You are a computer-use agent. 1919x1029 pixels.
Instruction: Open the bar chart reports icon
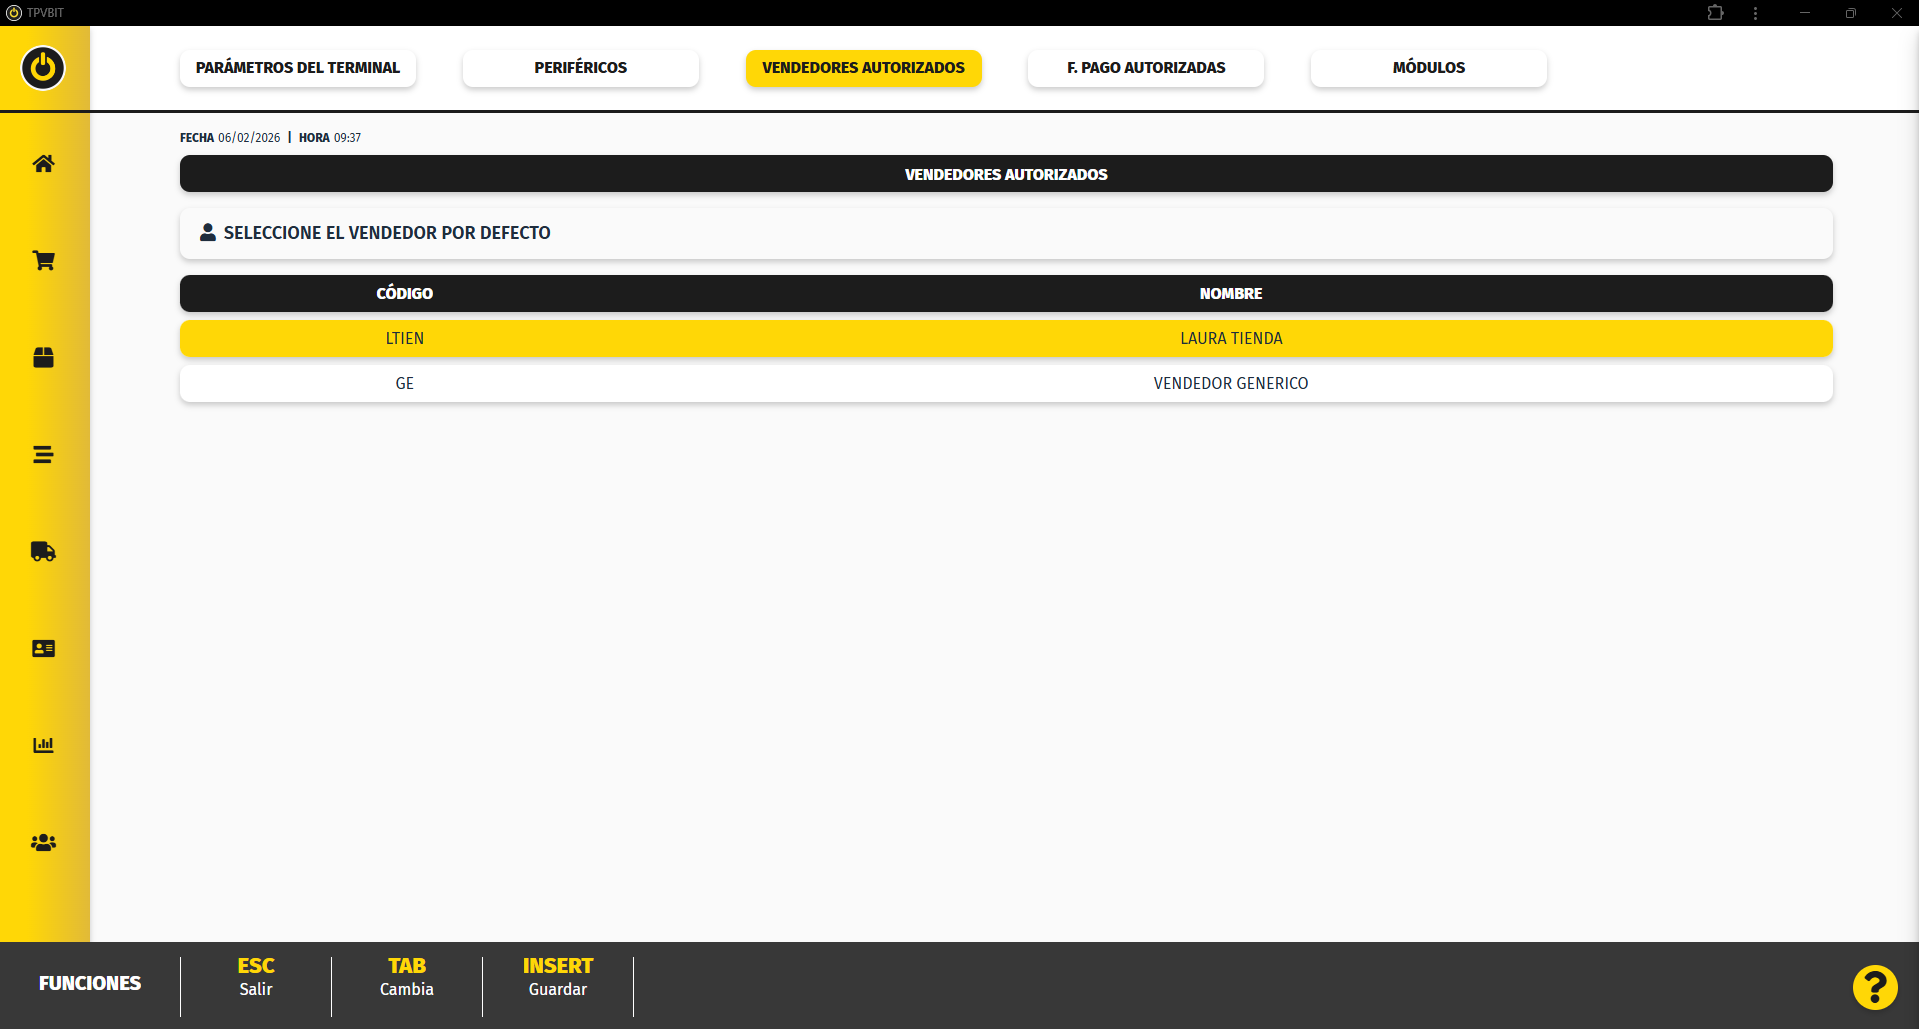point(43,746)
